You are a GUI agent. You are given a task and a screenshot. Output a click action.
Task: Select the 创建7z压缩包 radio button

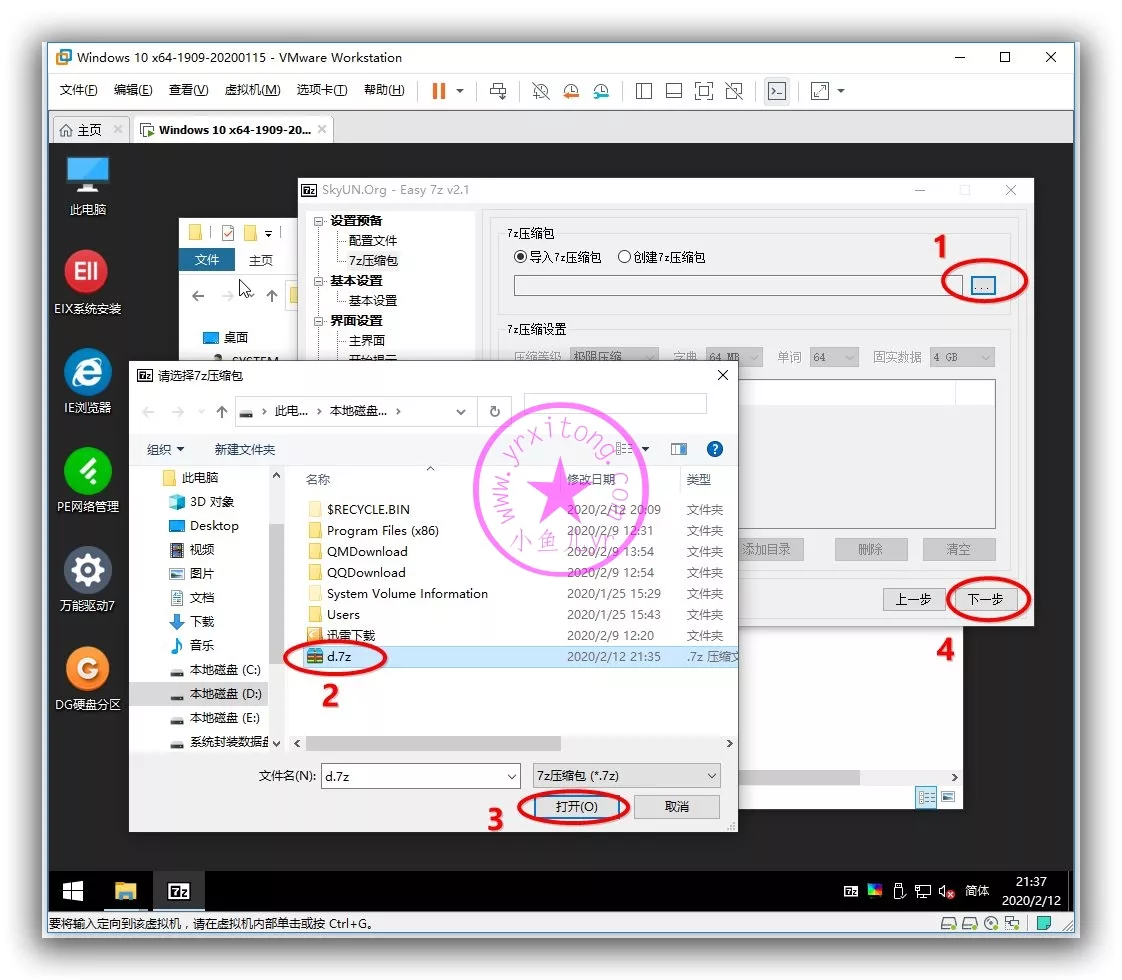click(x=624, y=257)
